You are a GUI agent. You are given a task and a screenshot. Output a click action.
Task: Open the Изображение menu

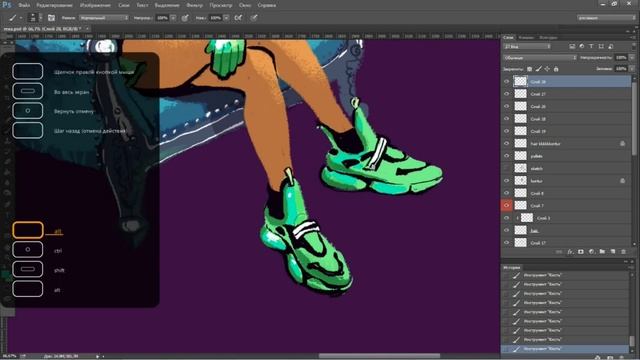tap(95, 5)
